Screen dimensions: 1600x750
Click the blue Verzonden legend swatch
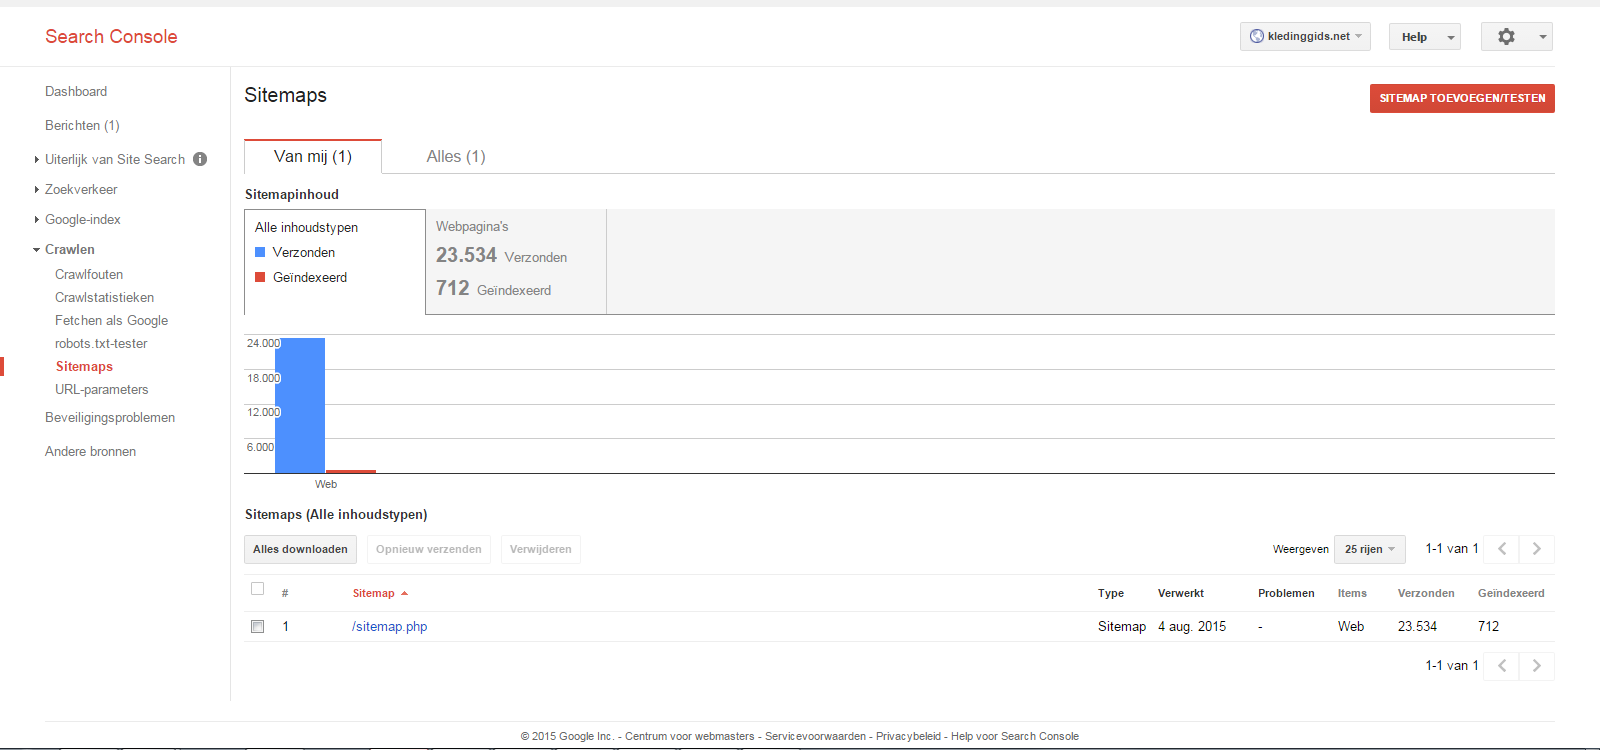coord(260,252)
